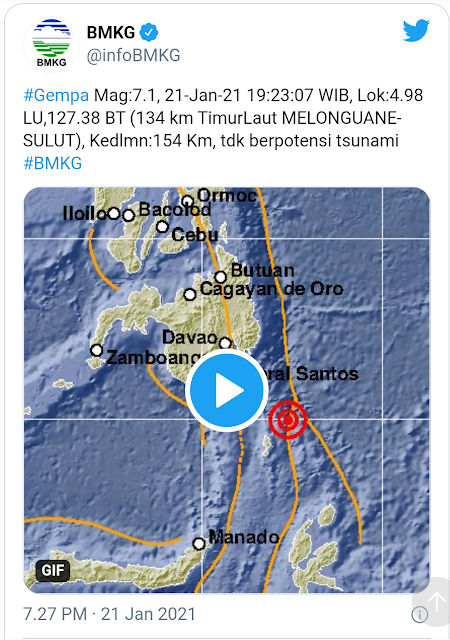Click the scroll-to-top arrow button

[x=436, y=601]
